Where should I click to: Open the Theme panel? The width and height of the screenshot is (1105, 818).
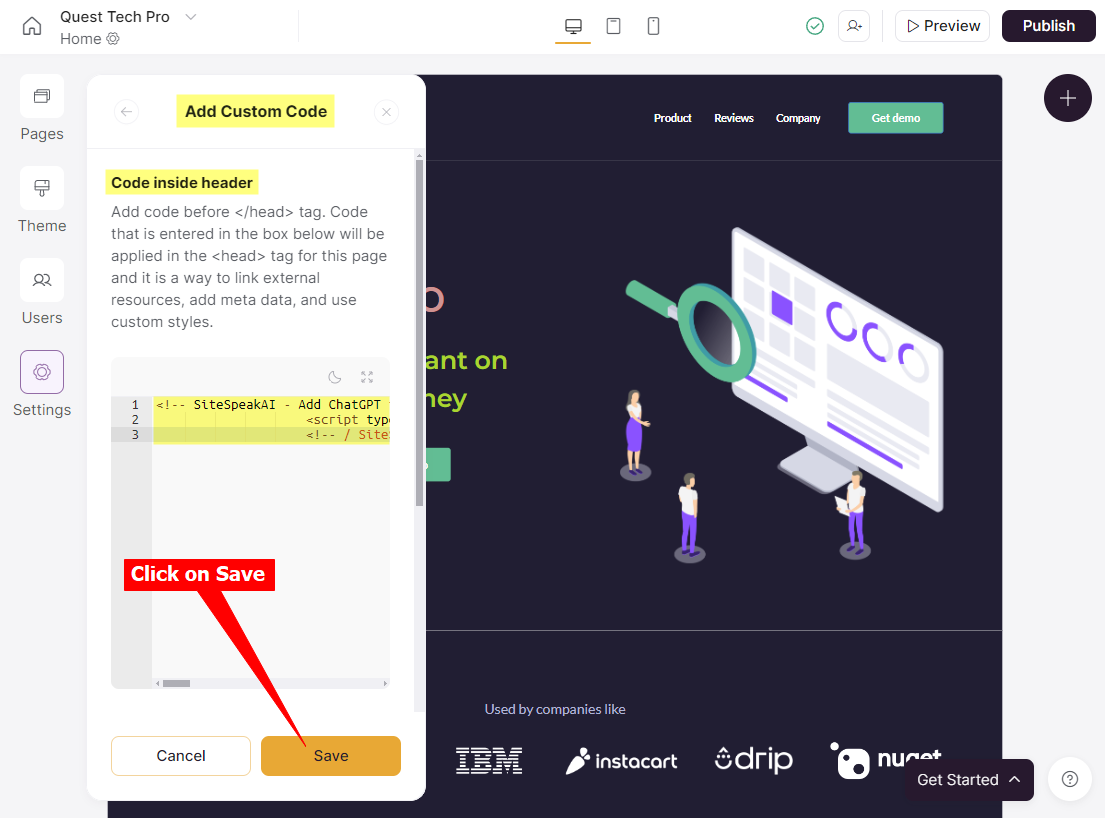tap(42, 201)
